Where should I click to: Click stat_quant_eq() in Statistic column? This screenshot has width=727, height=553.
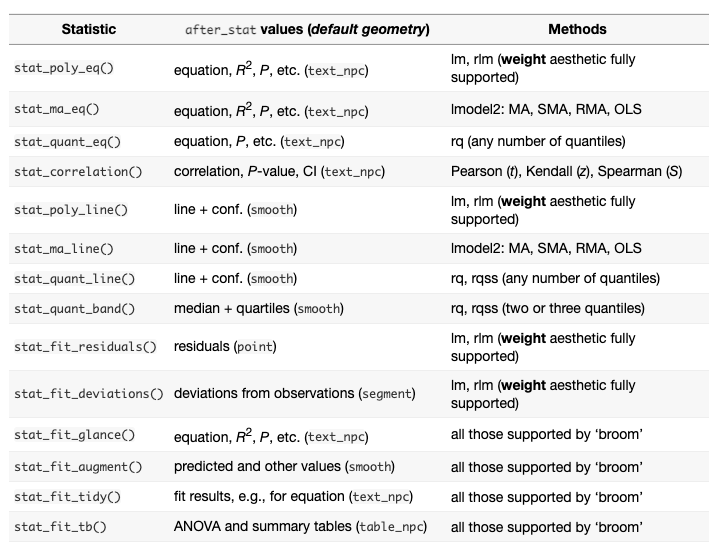coord(67,141)
